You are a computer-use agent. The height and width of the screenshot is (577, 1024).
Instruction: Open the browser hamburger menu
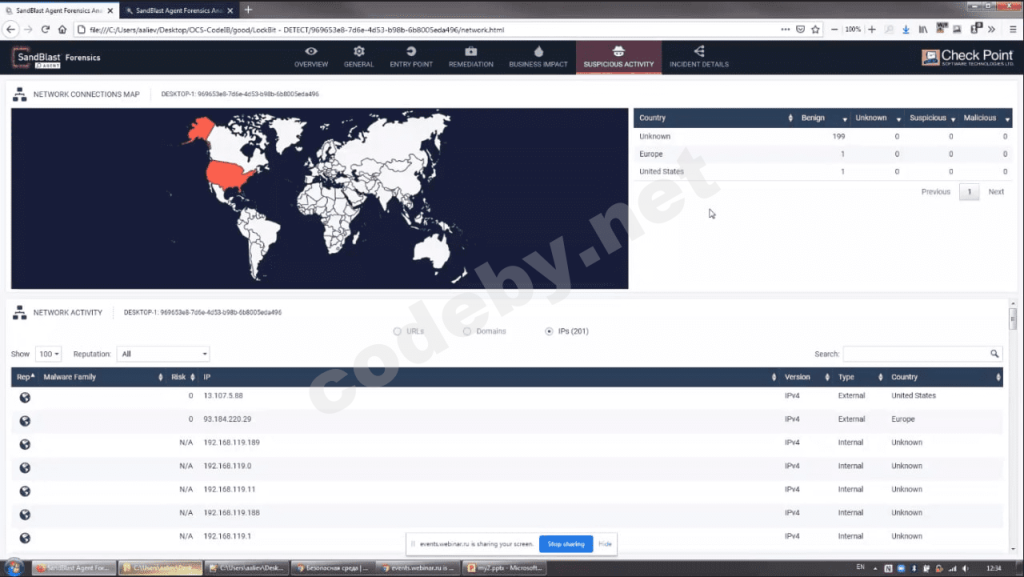point(1013,29)
